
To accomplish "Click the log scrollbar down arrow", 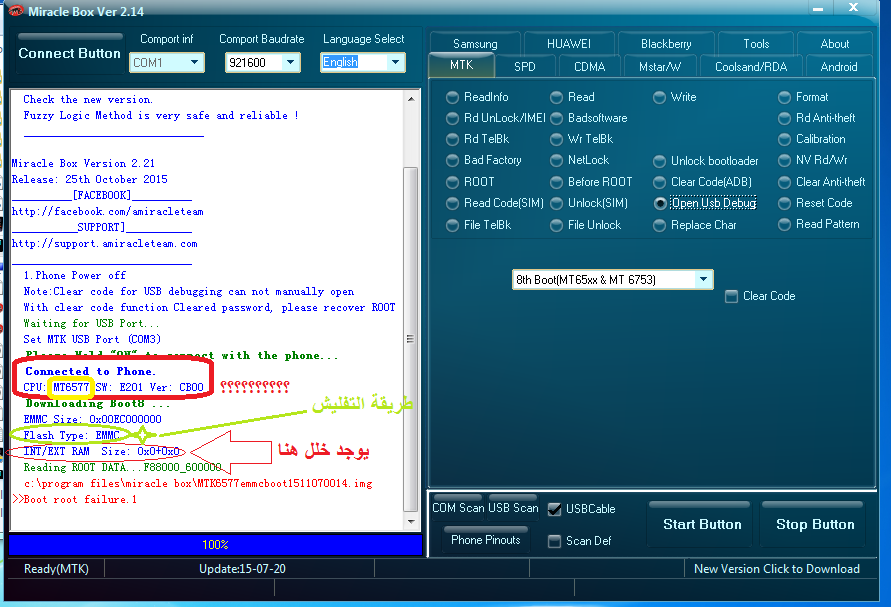I will tap(411, 521).
